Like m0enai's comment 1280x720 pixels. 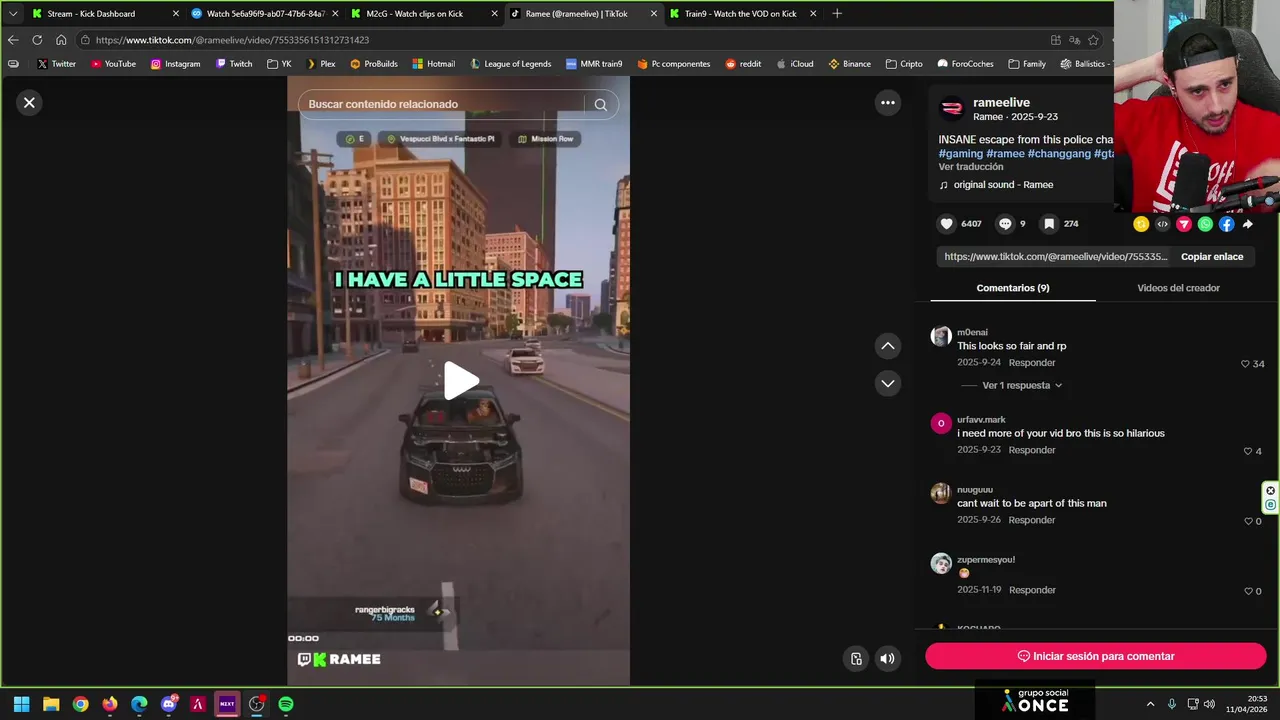1245,364
